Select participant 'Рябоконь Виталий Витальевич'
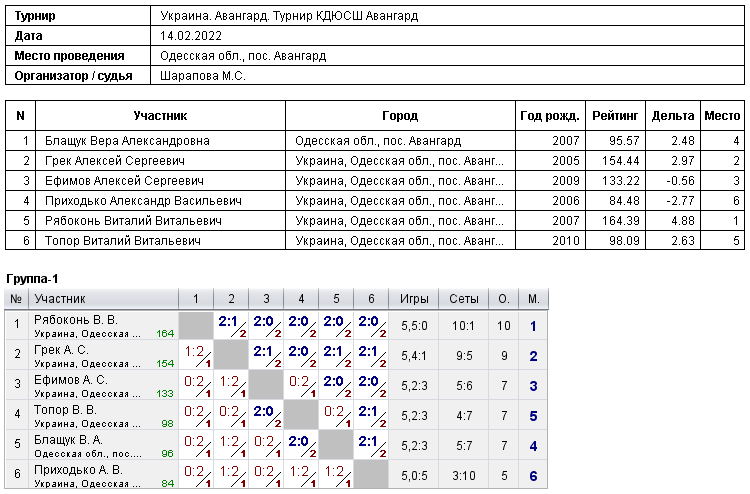The image size is (750, 494). click(133, 221)
